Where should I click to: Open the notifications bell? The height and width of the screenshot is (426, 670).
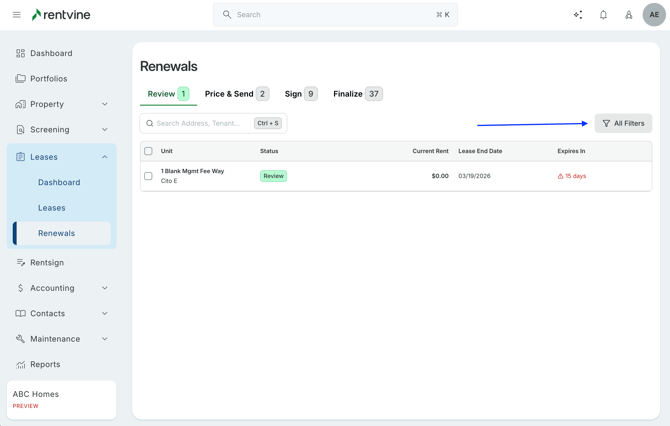pyautogui.click(x=603, y=15)
